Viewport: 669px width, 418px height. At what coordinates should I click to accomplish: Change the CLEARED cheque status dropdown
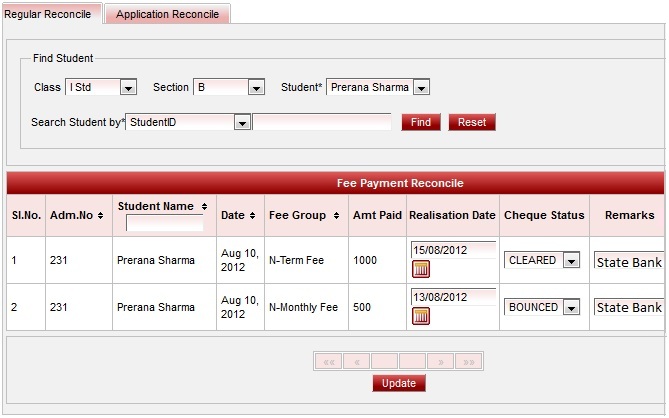[x=570, y=261]
